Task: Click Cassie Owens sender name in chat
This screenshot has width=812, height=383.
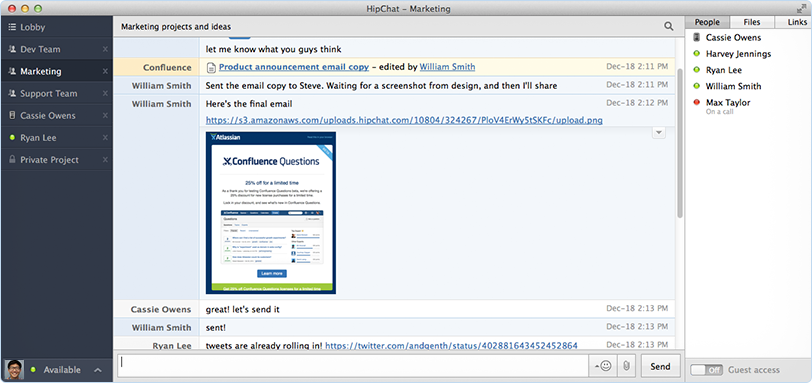Action: pyautogui.click(x=161, y=310)
